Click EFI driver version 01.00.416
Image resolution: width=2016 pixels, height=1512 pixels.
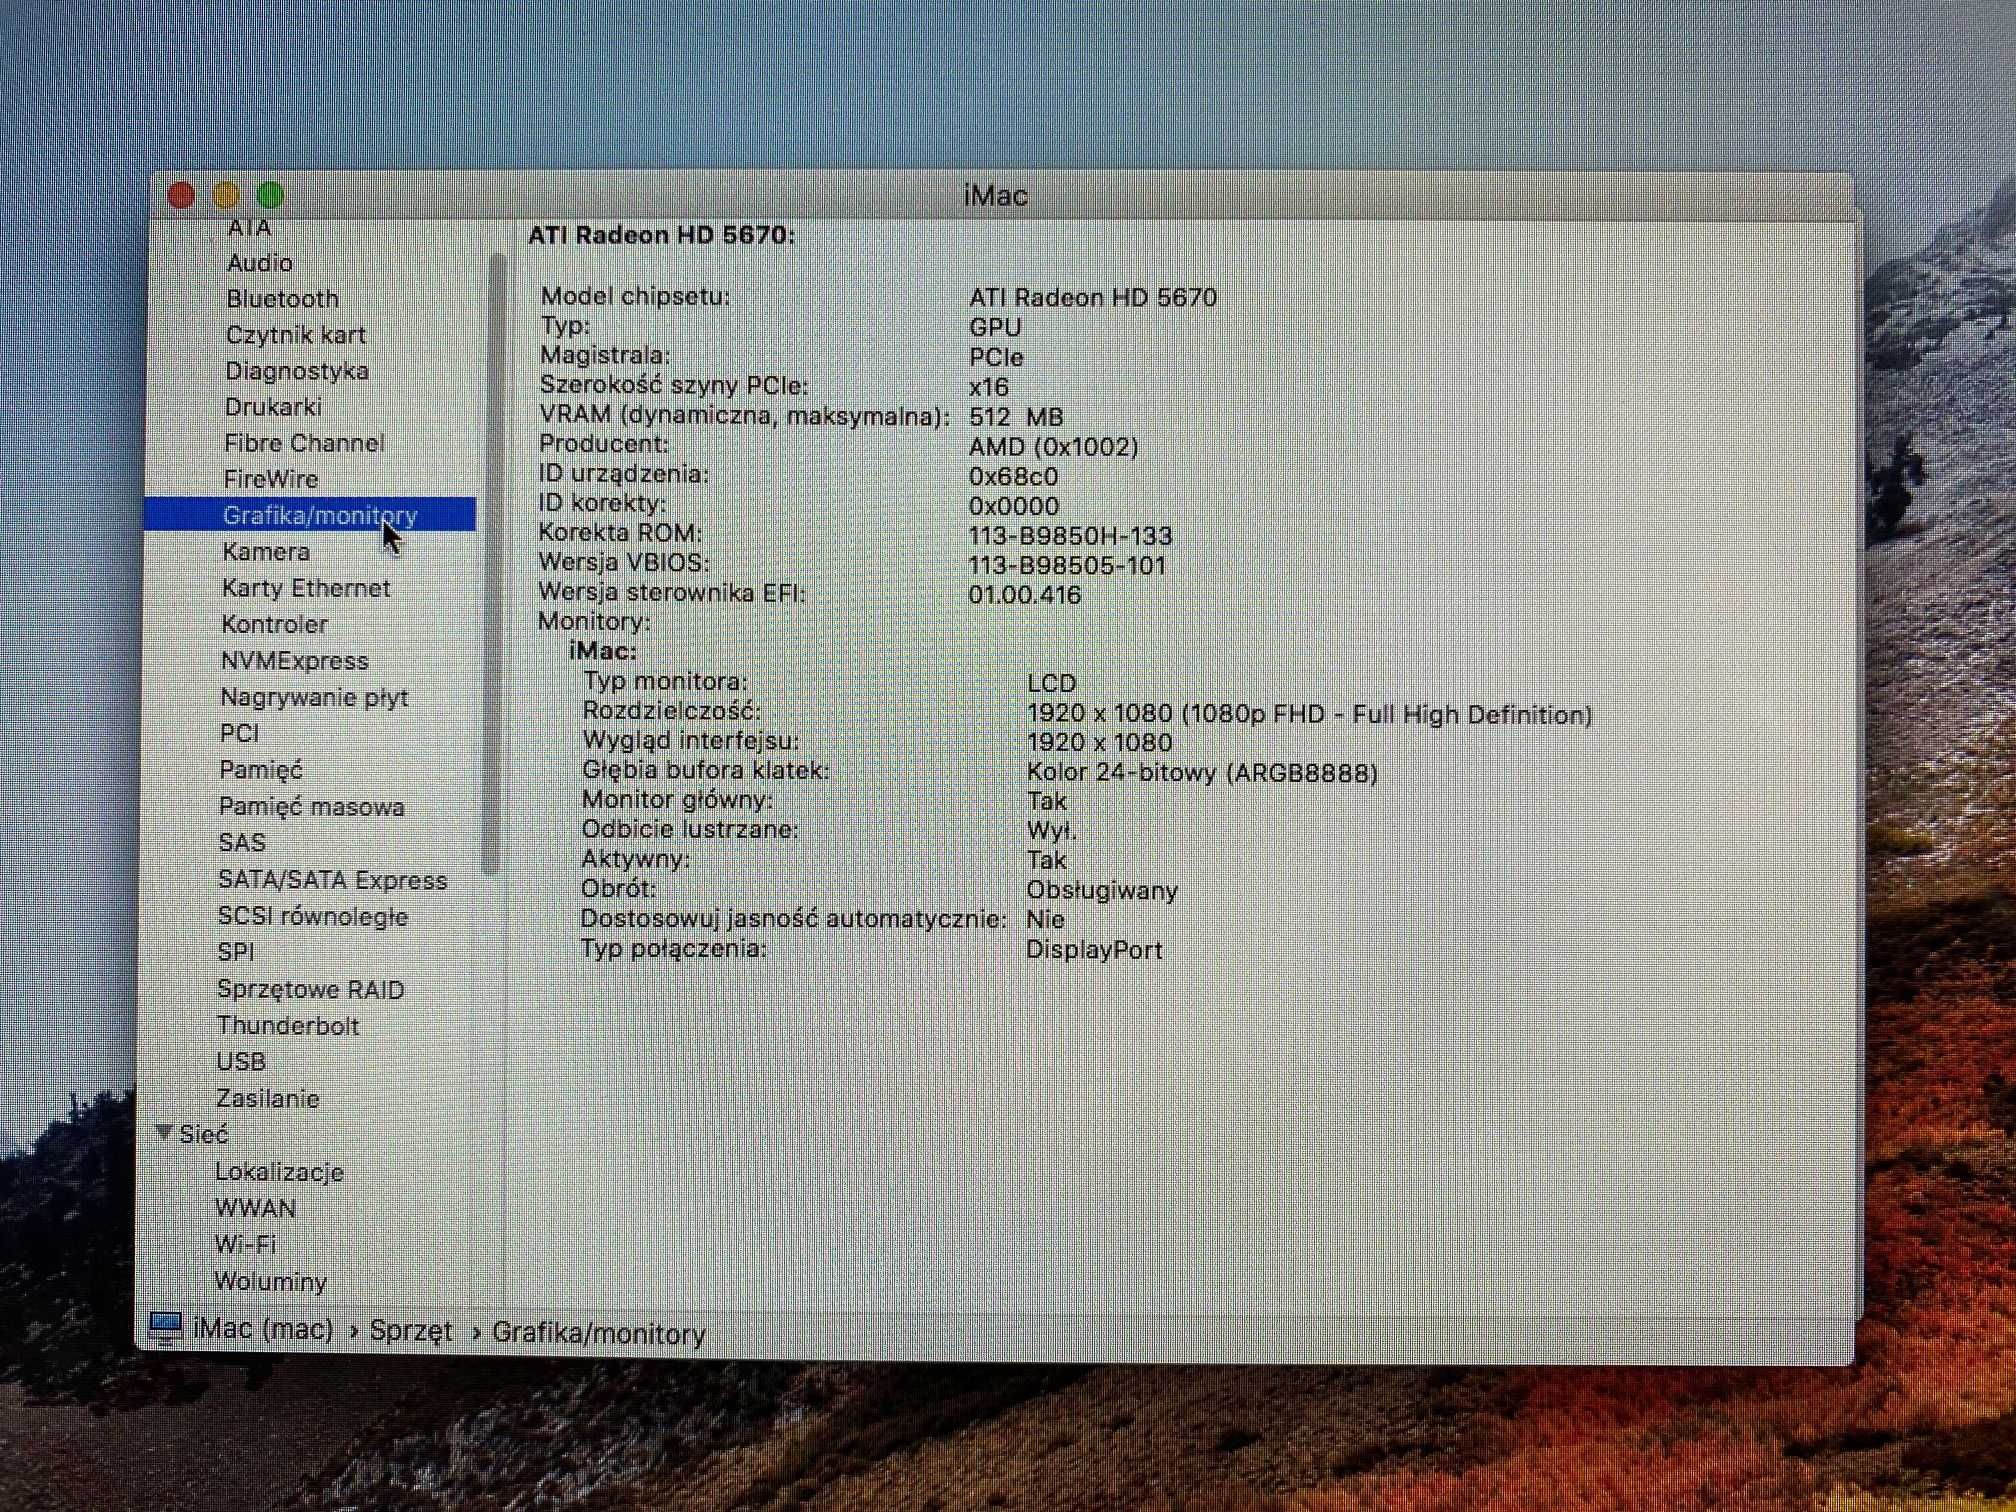coord(1025,594)
